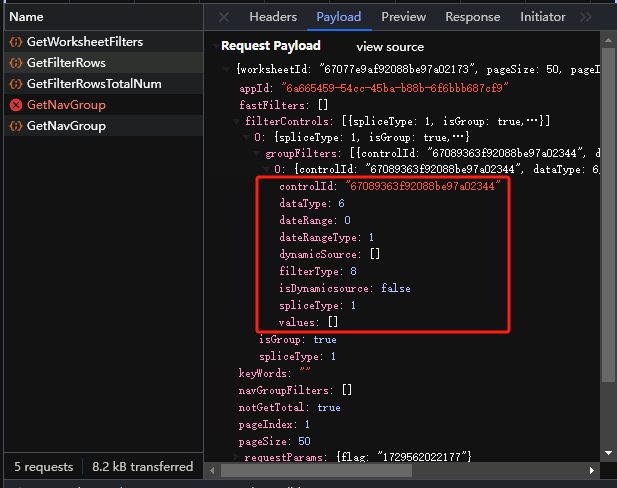Open the Preview tab
This screenshot has height=488, width=617.
(x=403, y=17)
